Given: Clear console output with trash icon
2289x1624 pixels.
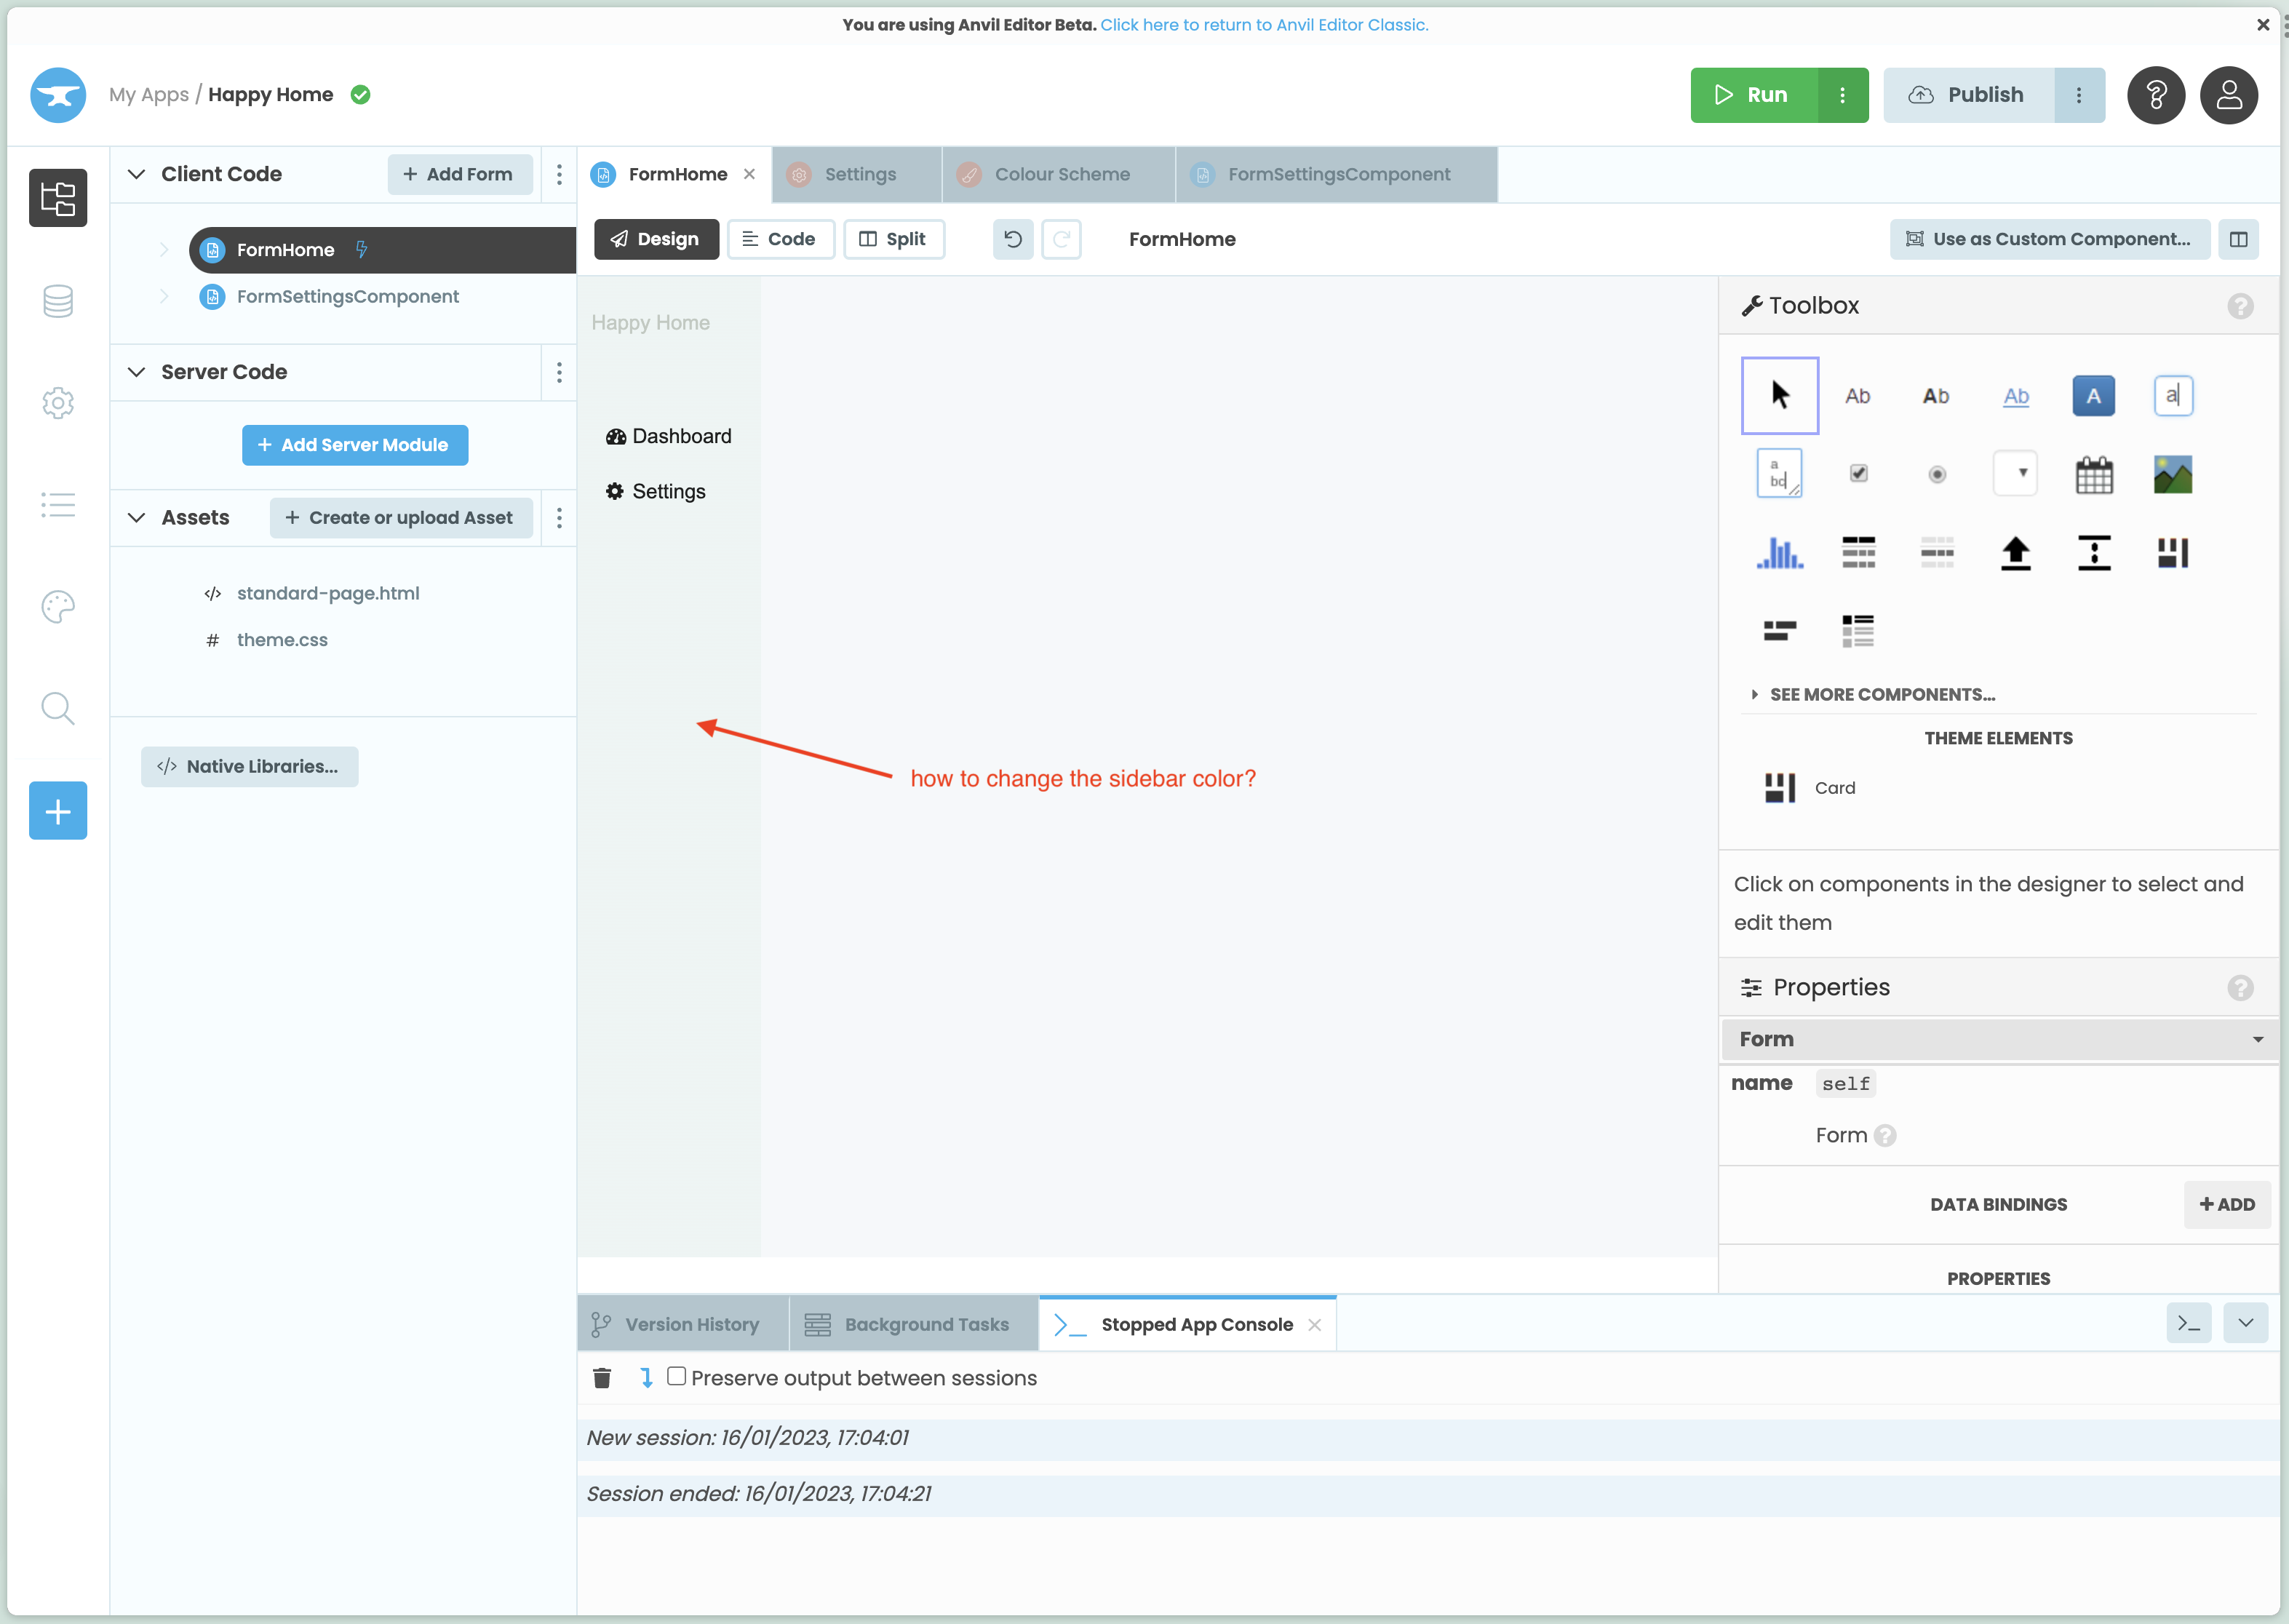Looking at the screenshot, I should point(602,1378).
